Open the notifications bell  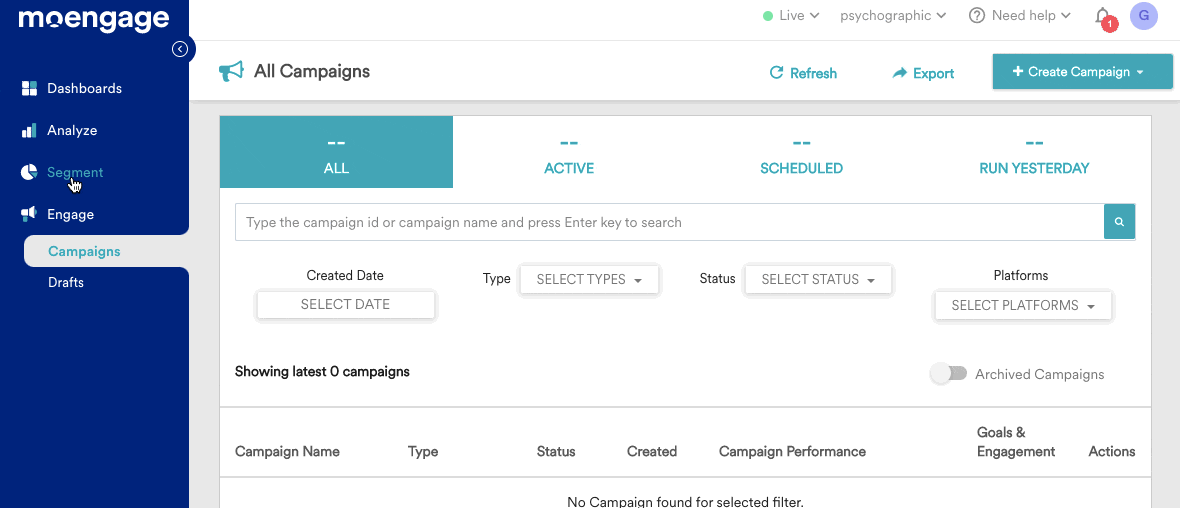[x=1103, y=17]
